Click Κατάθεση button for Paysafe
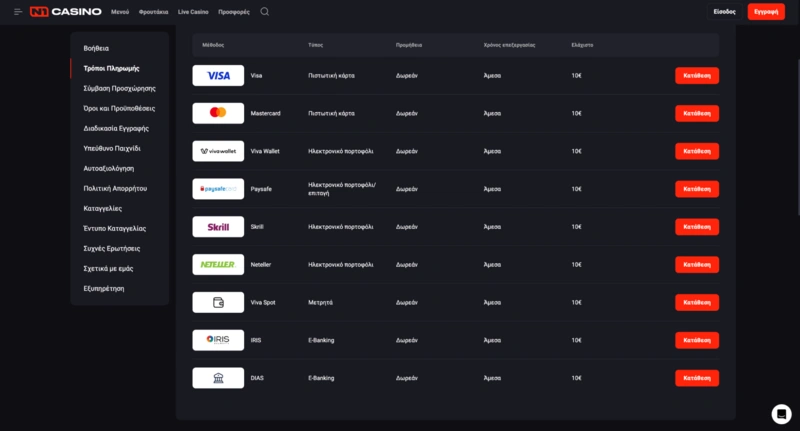Image resolution: width=800 pixels, height=431 pixels. (697, 189)
